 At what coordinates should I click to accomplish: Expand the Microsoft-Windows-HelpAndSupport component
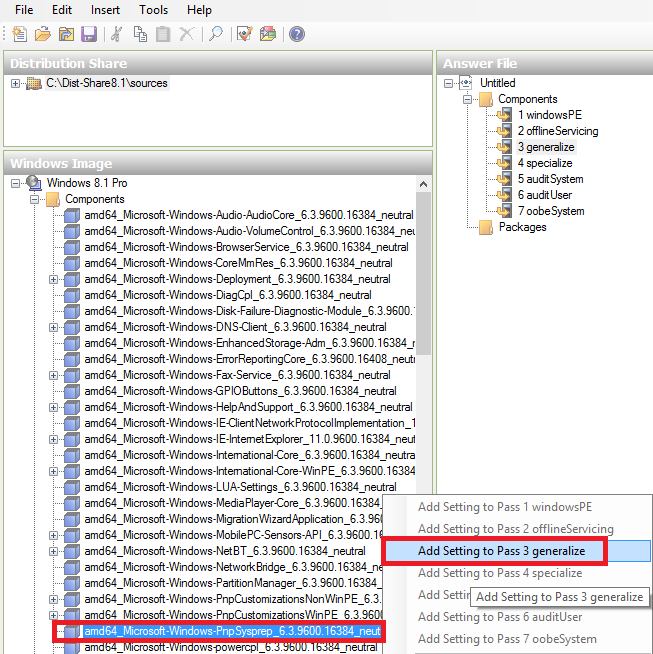tap(53, 407)
